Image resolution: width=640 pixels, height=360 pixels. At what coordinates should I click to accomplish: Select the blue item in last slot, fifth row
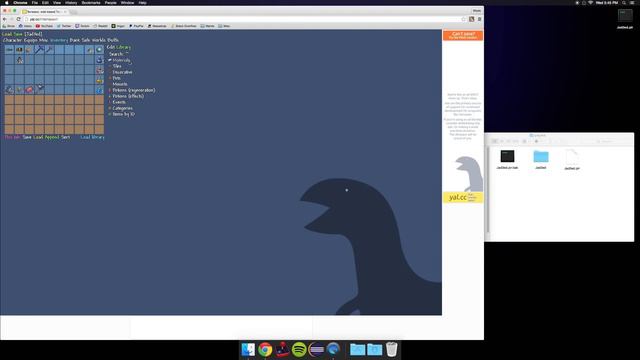(99, 90)
